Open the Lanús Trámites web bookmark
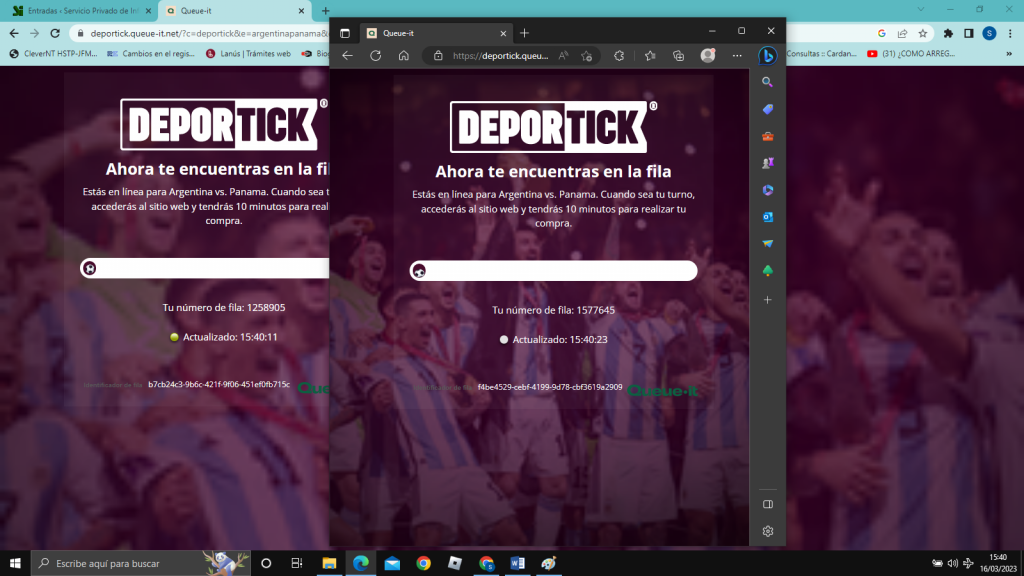This screenshot has height=576, width=1024. click(x=248, y=54)
